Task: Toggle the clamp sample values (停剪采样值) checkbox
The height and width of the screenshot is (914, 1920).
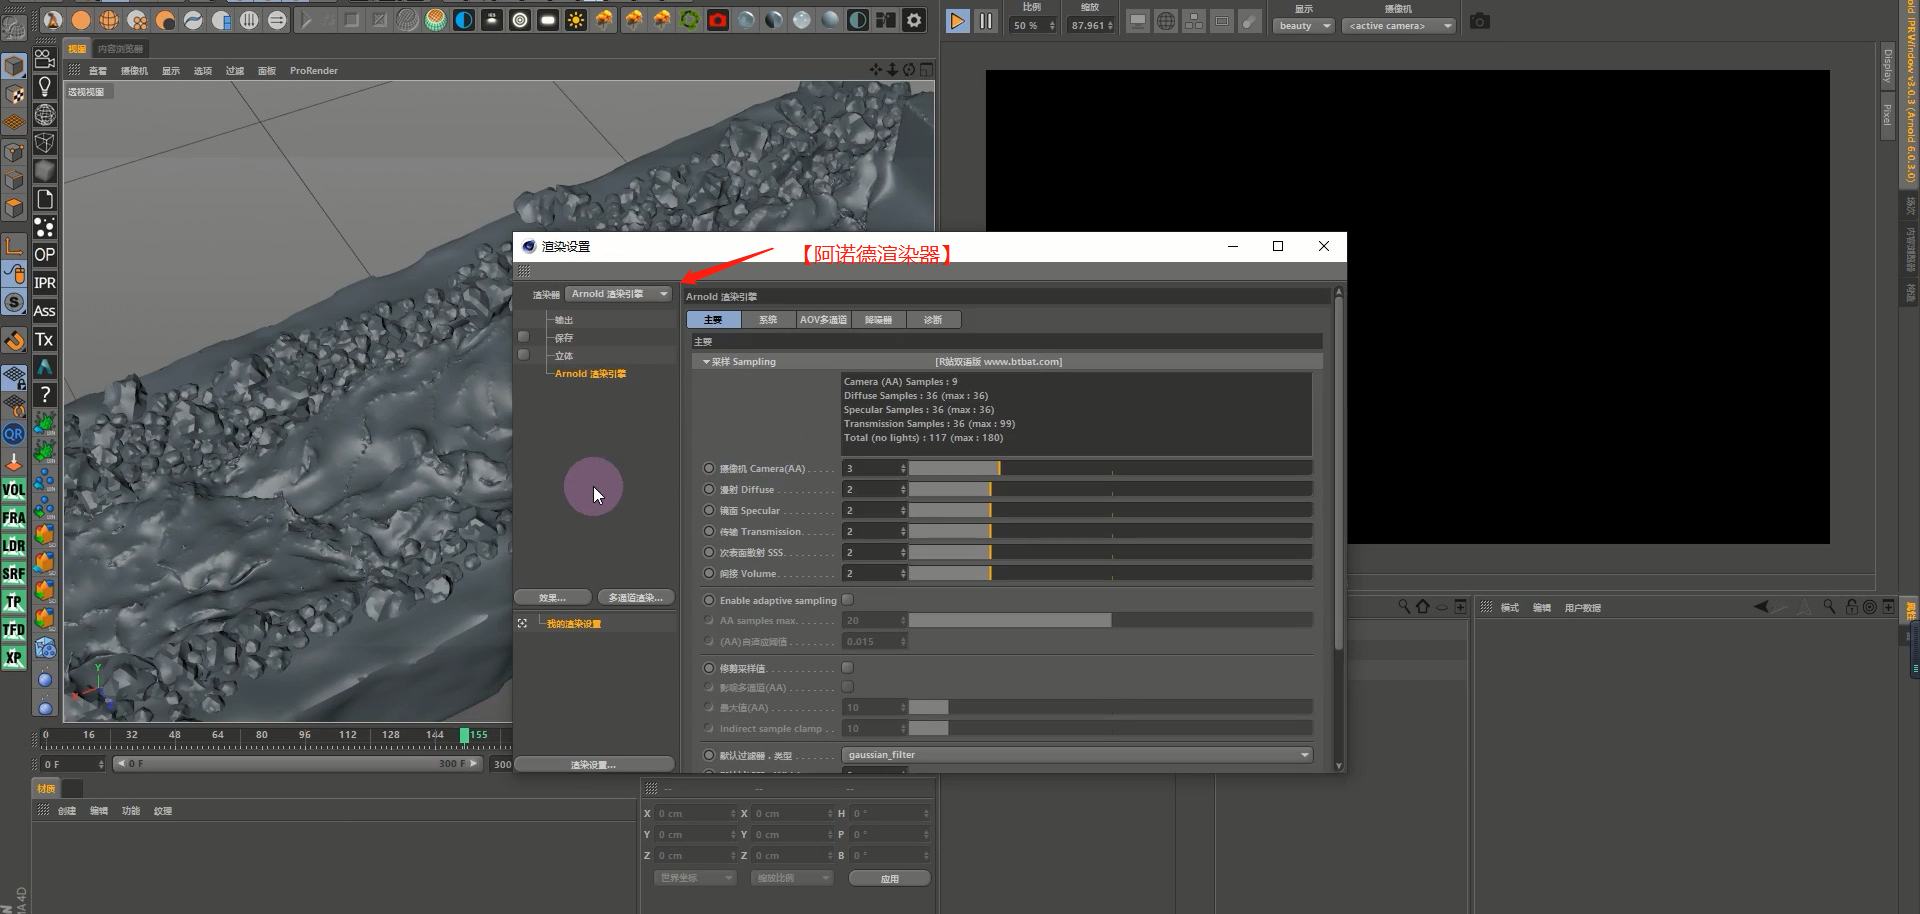Action: click(x=847, y=668)
